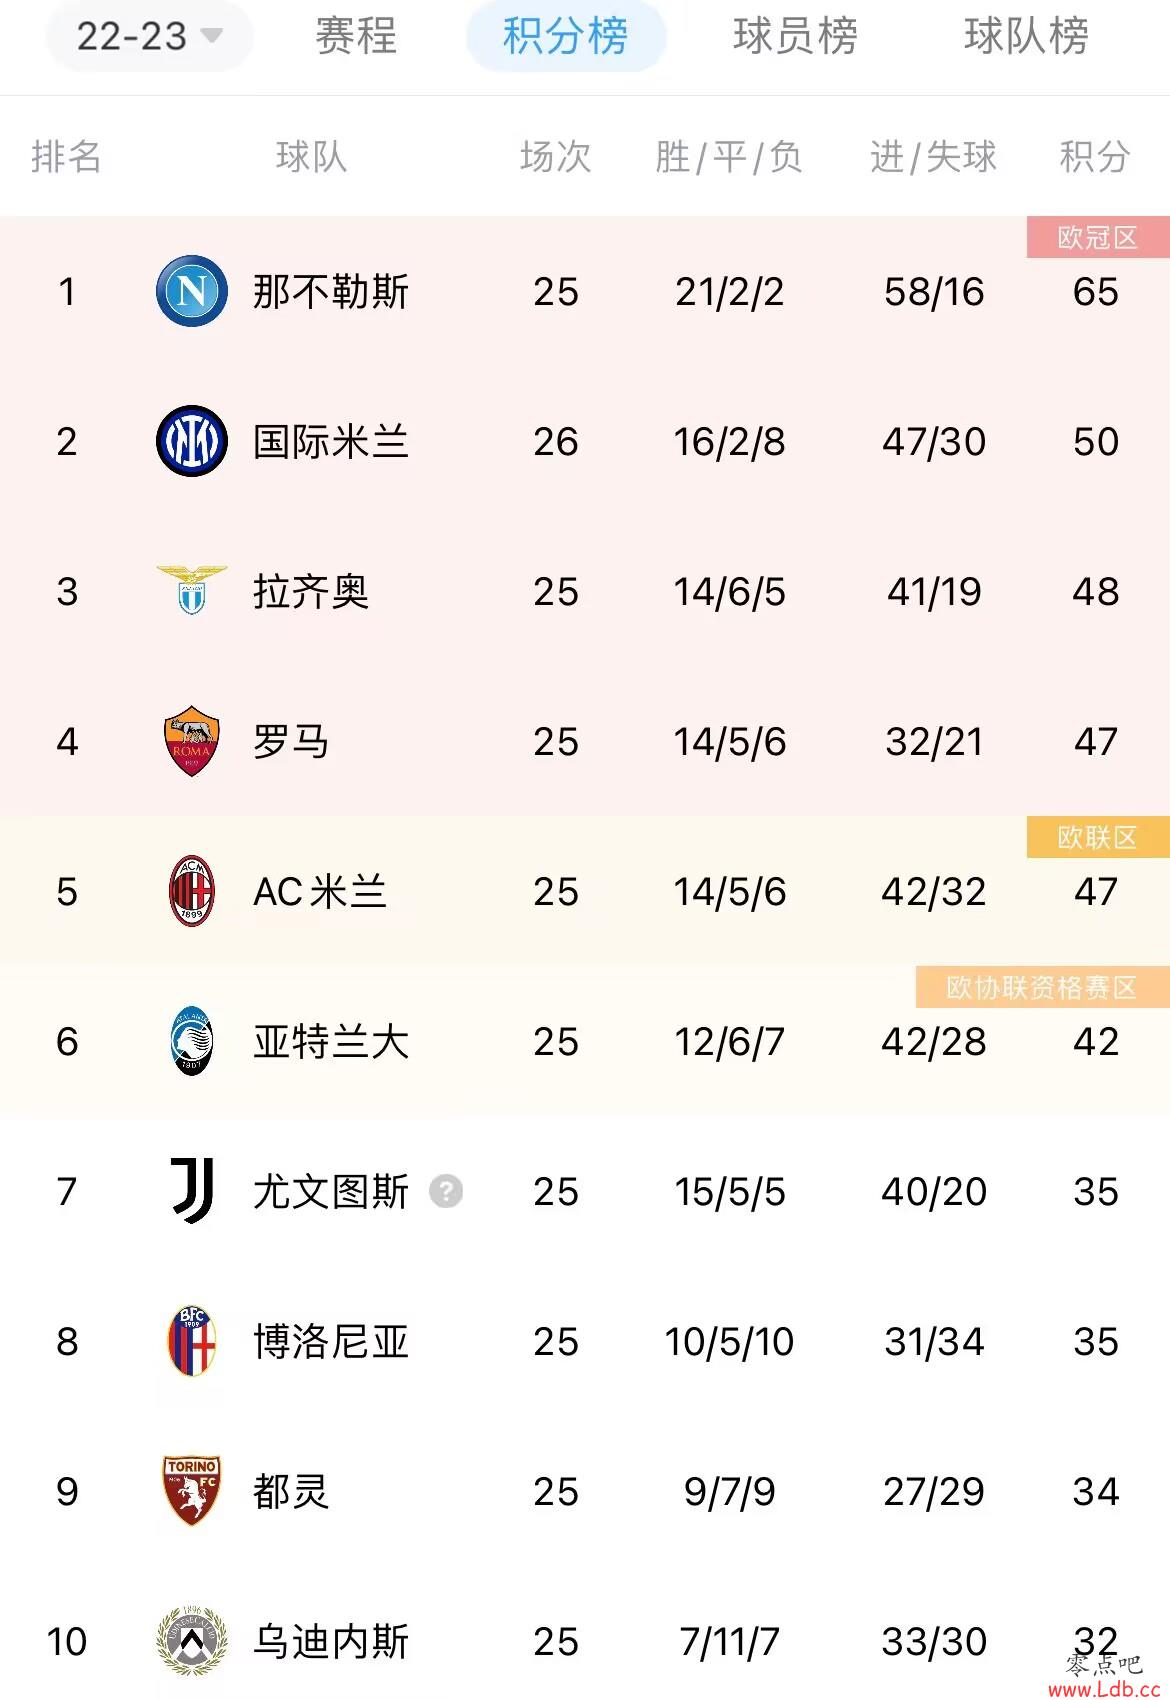Screen dimensions: 1170x1700
Task: Click the Bologna BFC crest
Action: [192, 1341]
